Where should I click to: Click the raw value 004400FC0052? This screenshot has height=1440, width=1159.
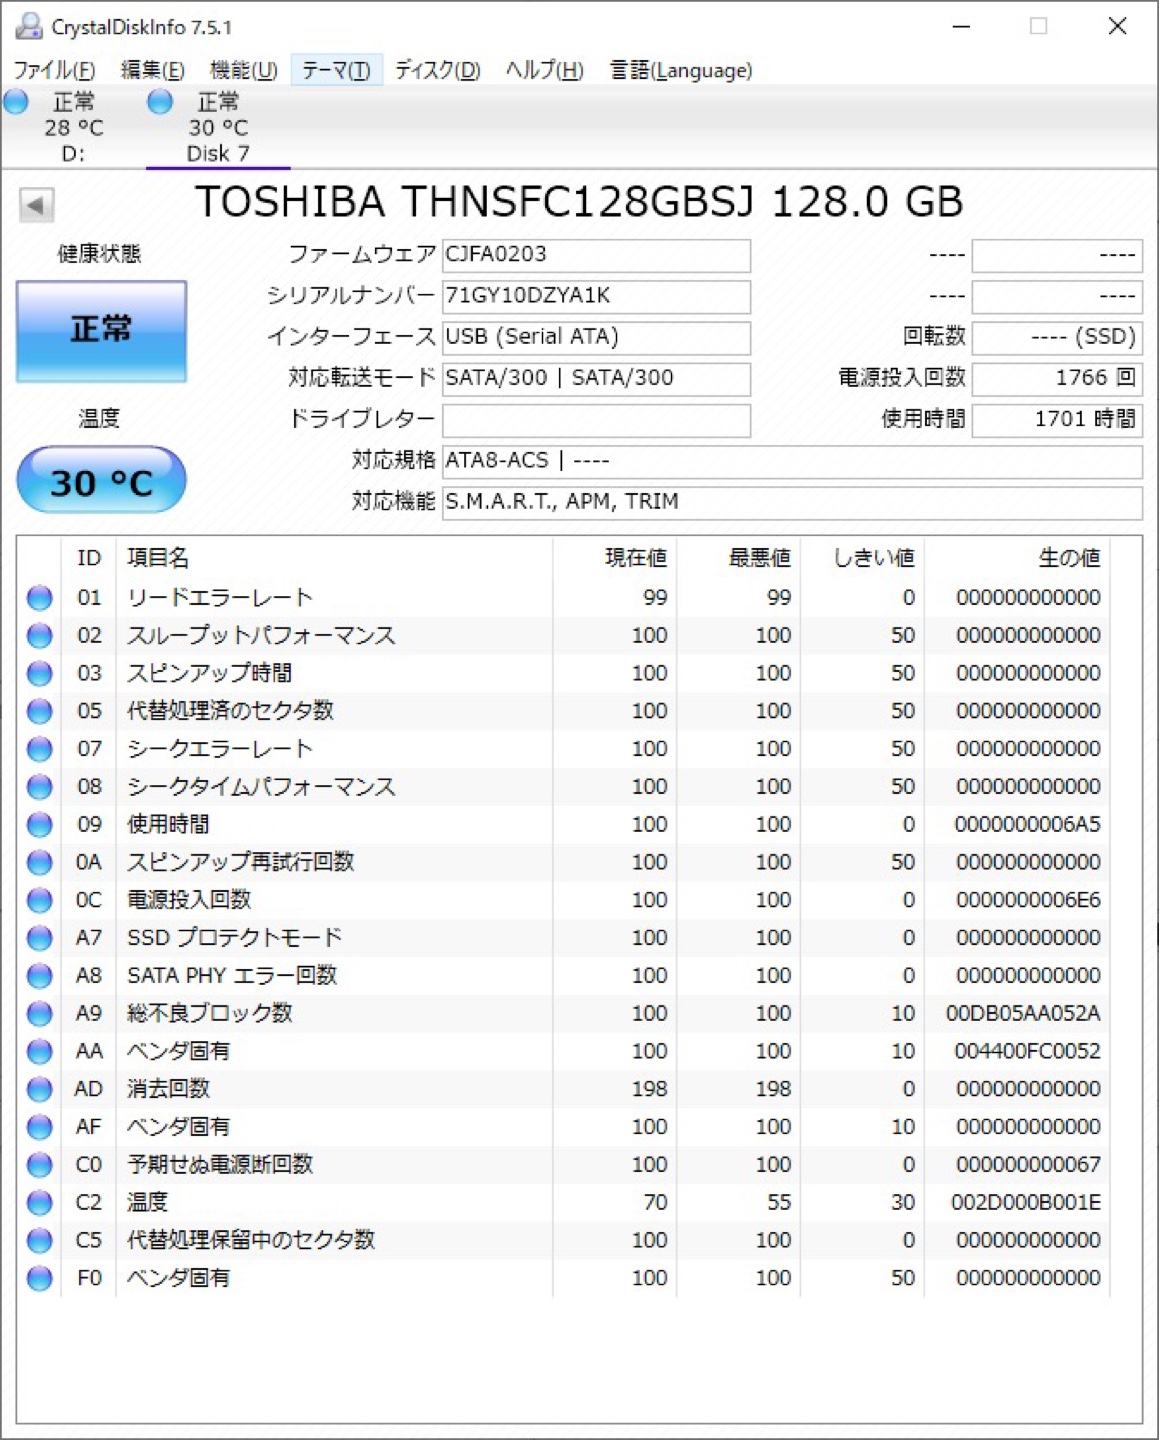[x=1027, y=1052]
